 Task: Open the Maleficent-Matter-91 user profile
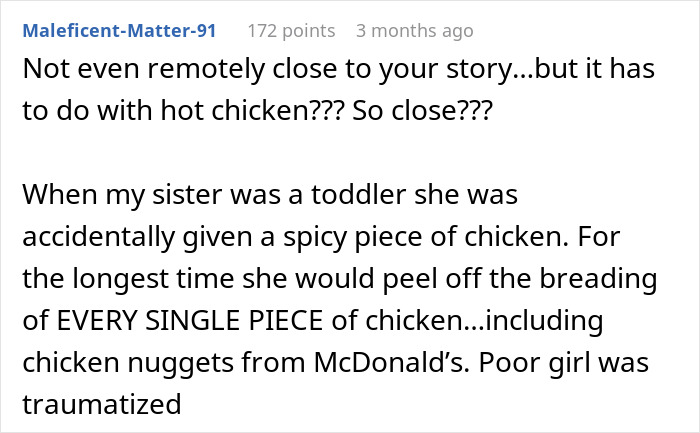tap(119, 31)
